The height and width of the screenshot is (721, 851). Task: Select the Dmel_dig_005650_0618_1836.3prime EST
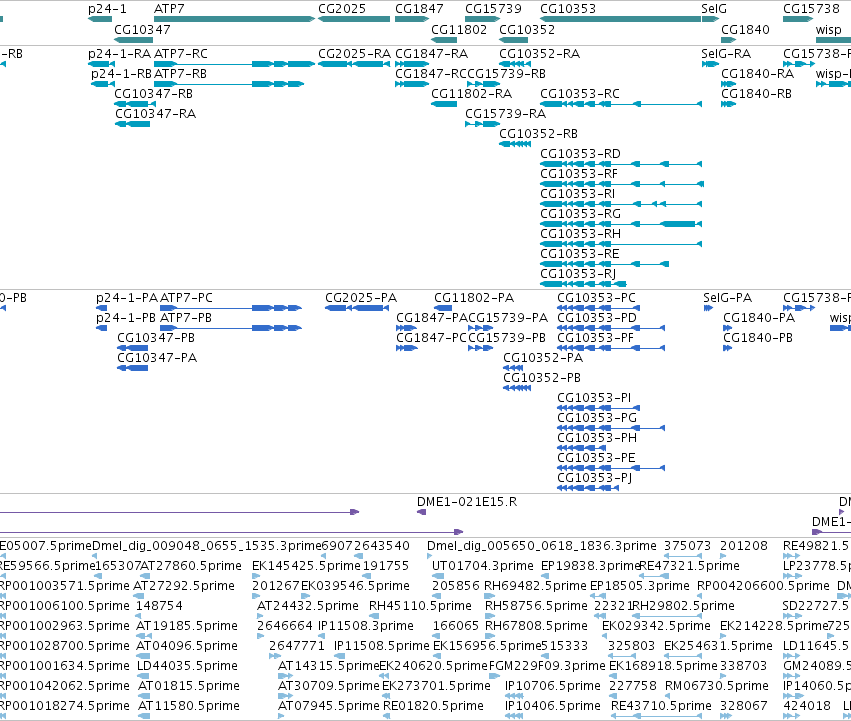click(x=429, y=556)
